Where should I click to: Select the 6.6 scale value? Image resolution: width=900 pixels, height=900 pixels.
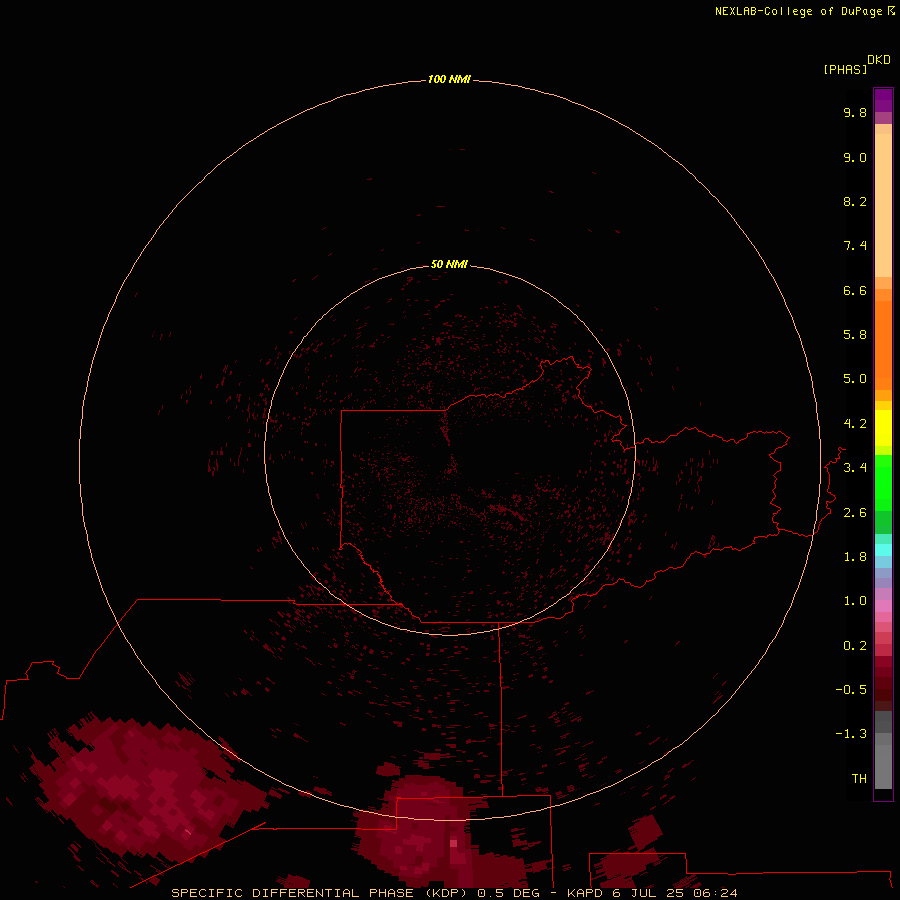coord(855,290)
